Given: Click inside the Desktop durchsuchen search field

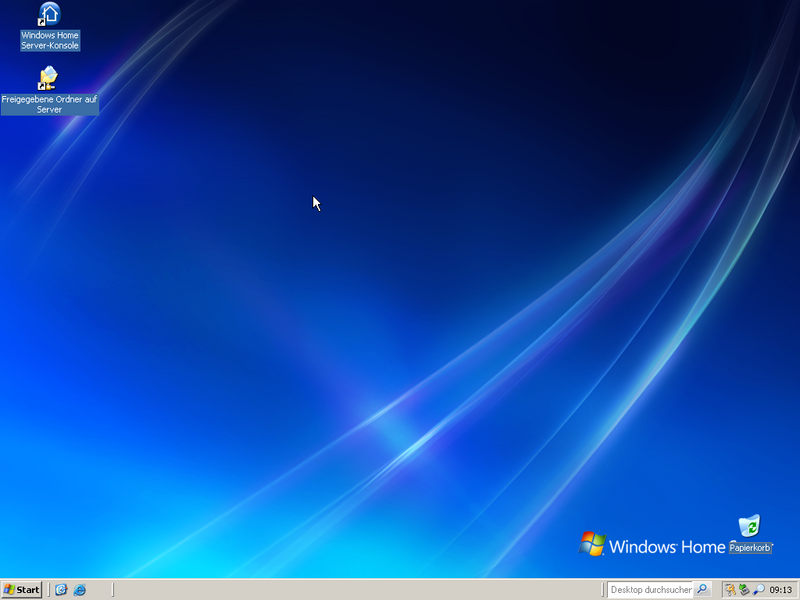Looking at the screenshot, I should (x=650, y=590).
